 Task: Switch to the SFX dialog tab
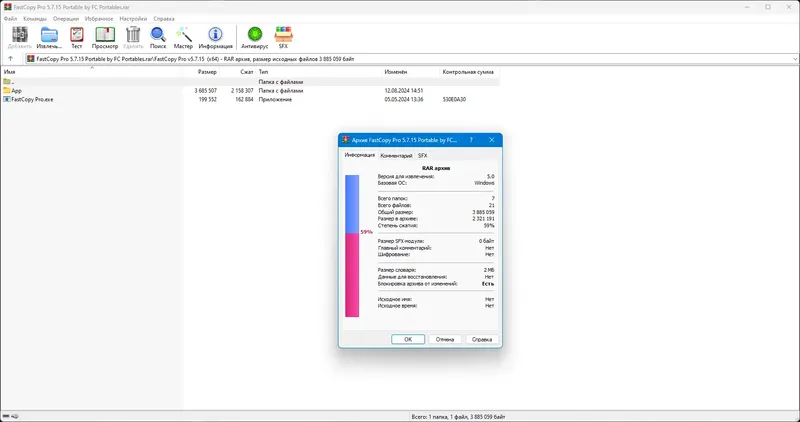422,156
